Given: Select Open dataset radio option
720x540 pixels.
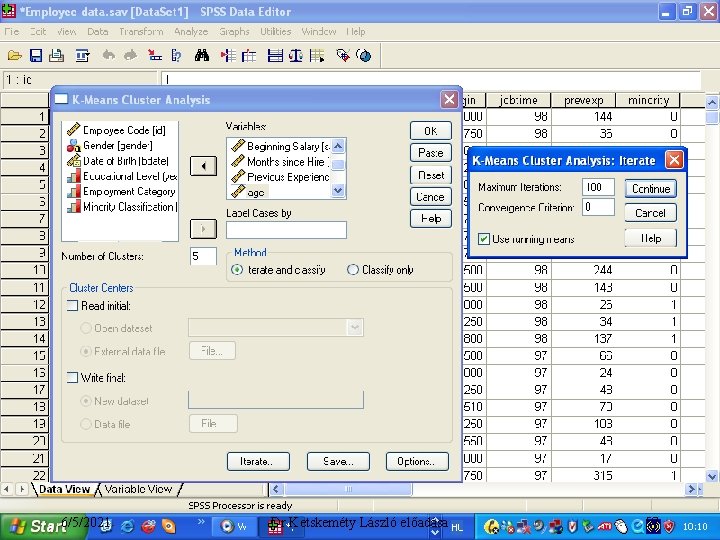Looking at the screenshot, I should click(86, 328).
